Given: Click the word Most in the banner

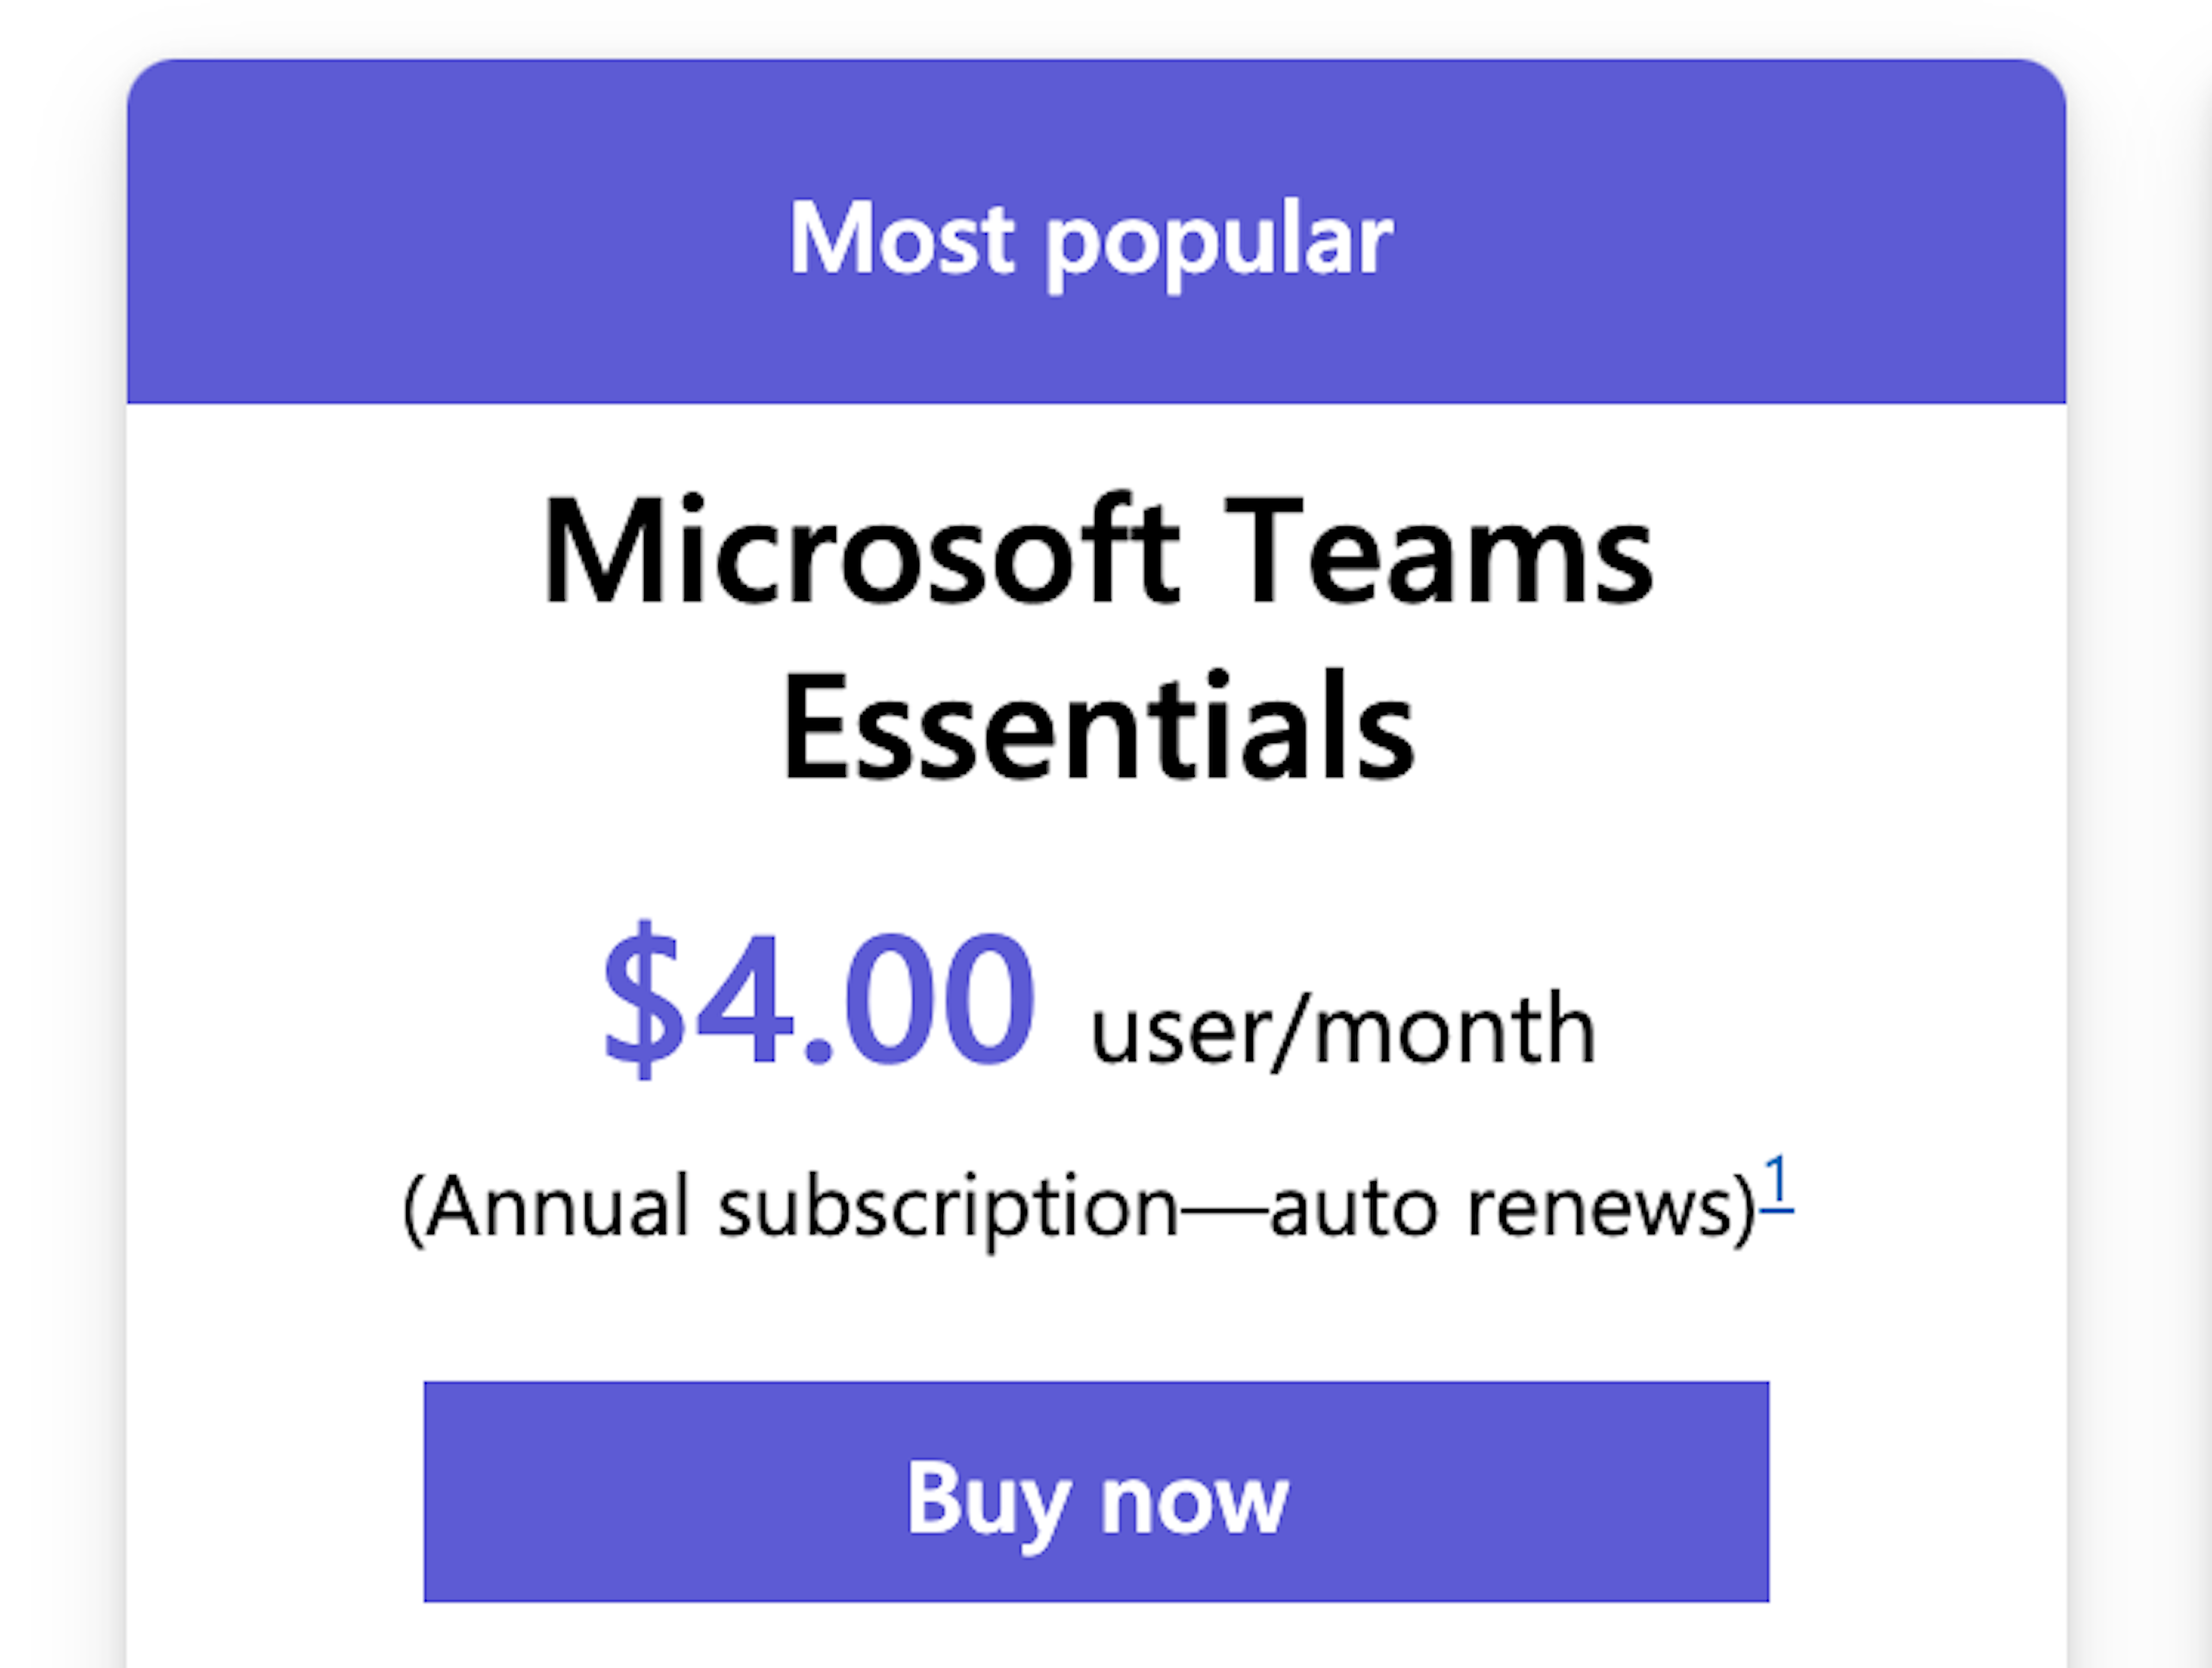Looking at the screenshot, I should pos(901,238).
